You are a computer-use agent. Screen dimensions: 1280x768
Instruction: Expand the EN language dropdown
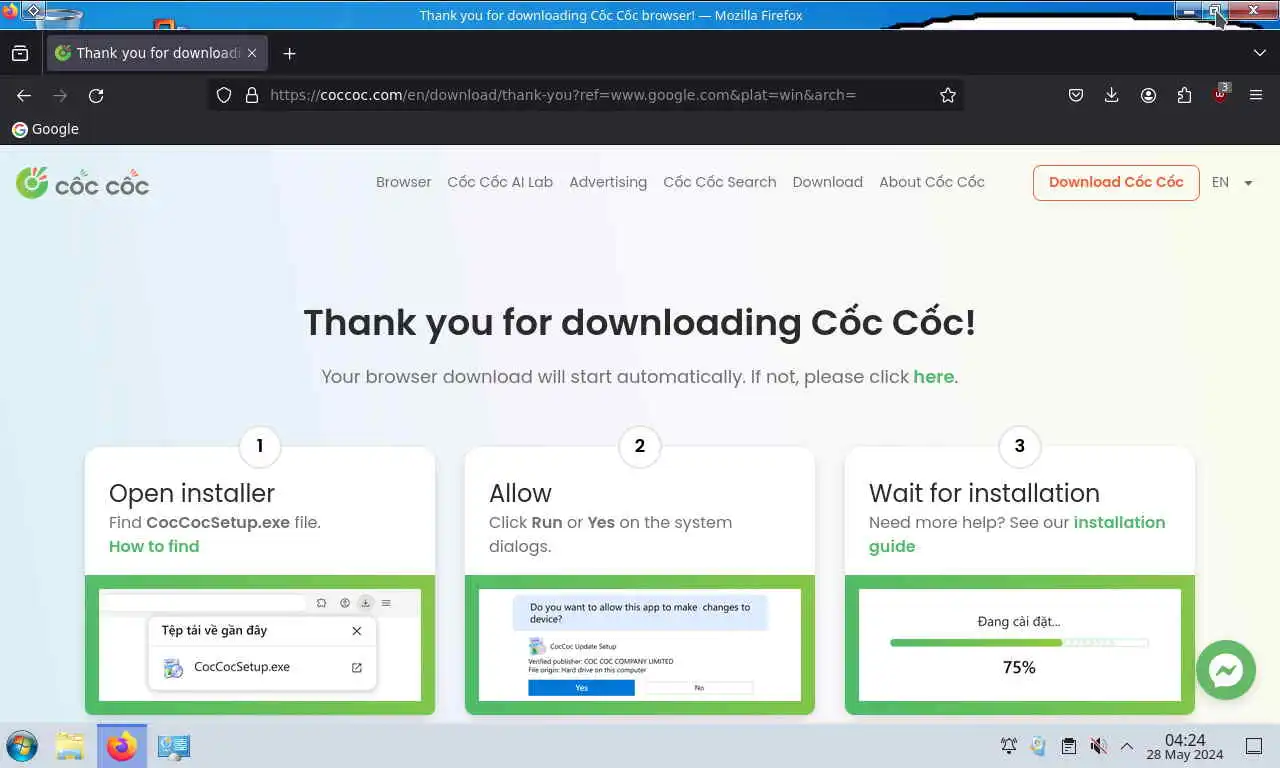tap(1232, 182)
